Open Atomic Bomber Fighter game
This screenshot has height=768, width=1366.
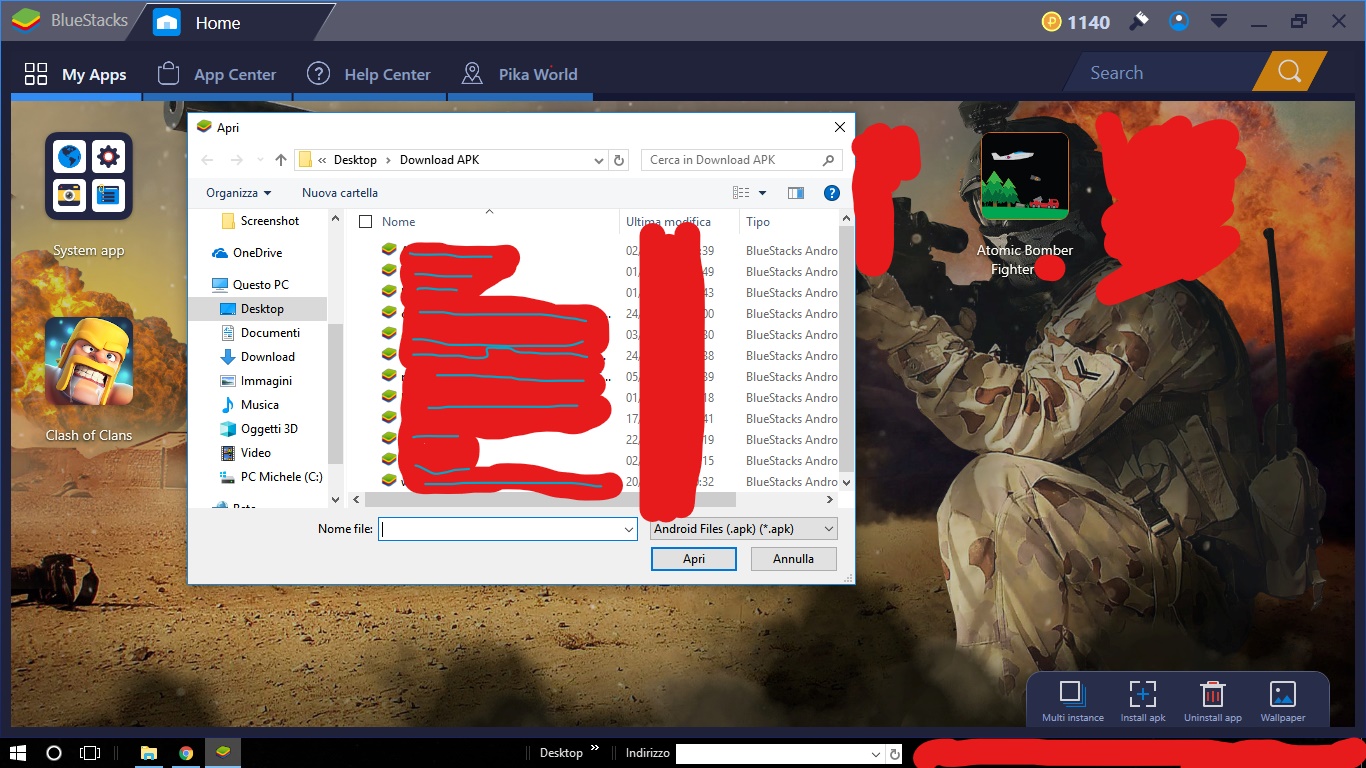pos(1024,176)
